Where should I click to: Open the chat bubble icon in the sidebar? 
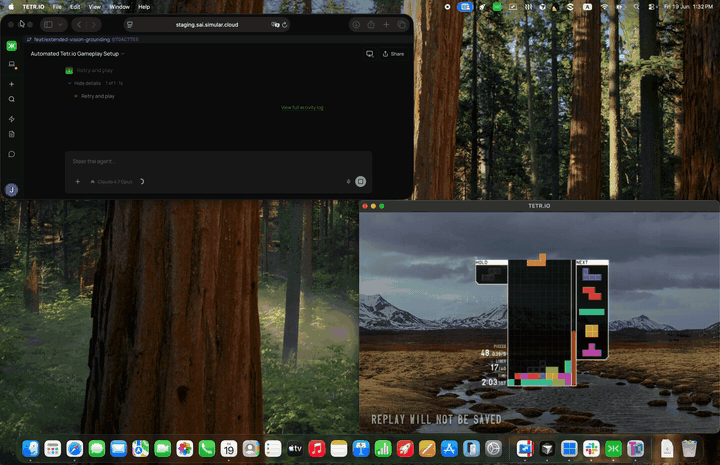pos(12,154)
